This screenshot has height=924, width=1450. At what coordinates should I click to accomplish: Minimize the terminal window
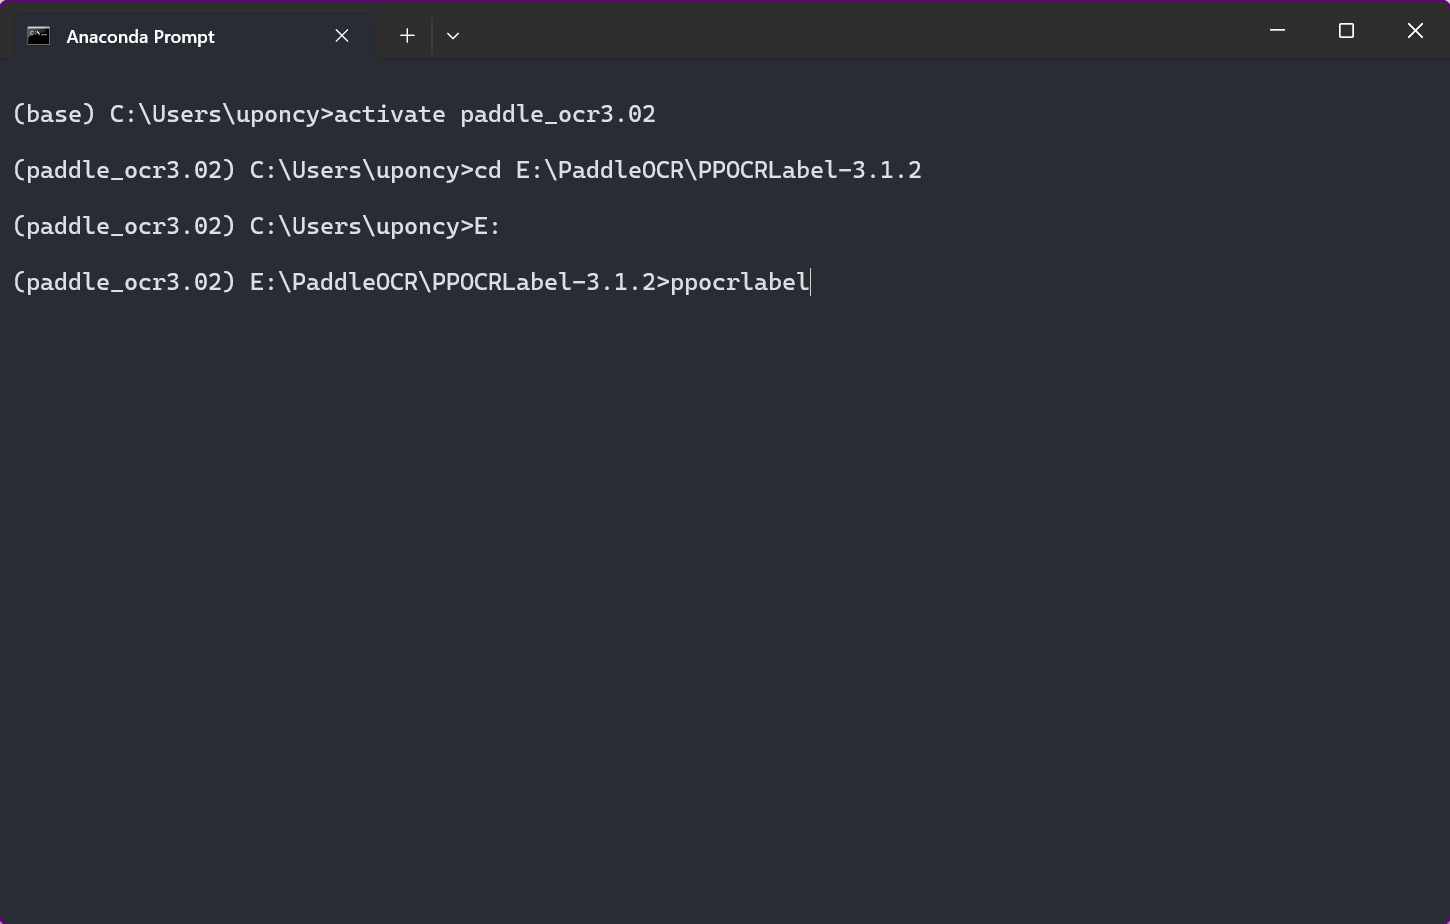[1277, 31]
